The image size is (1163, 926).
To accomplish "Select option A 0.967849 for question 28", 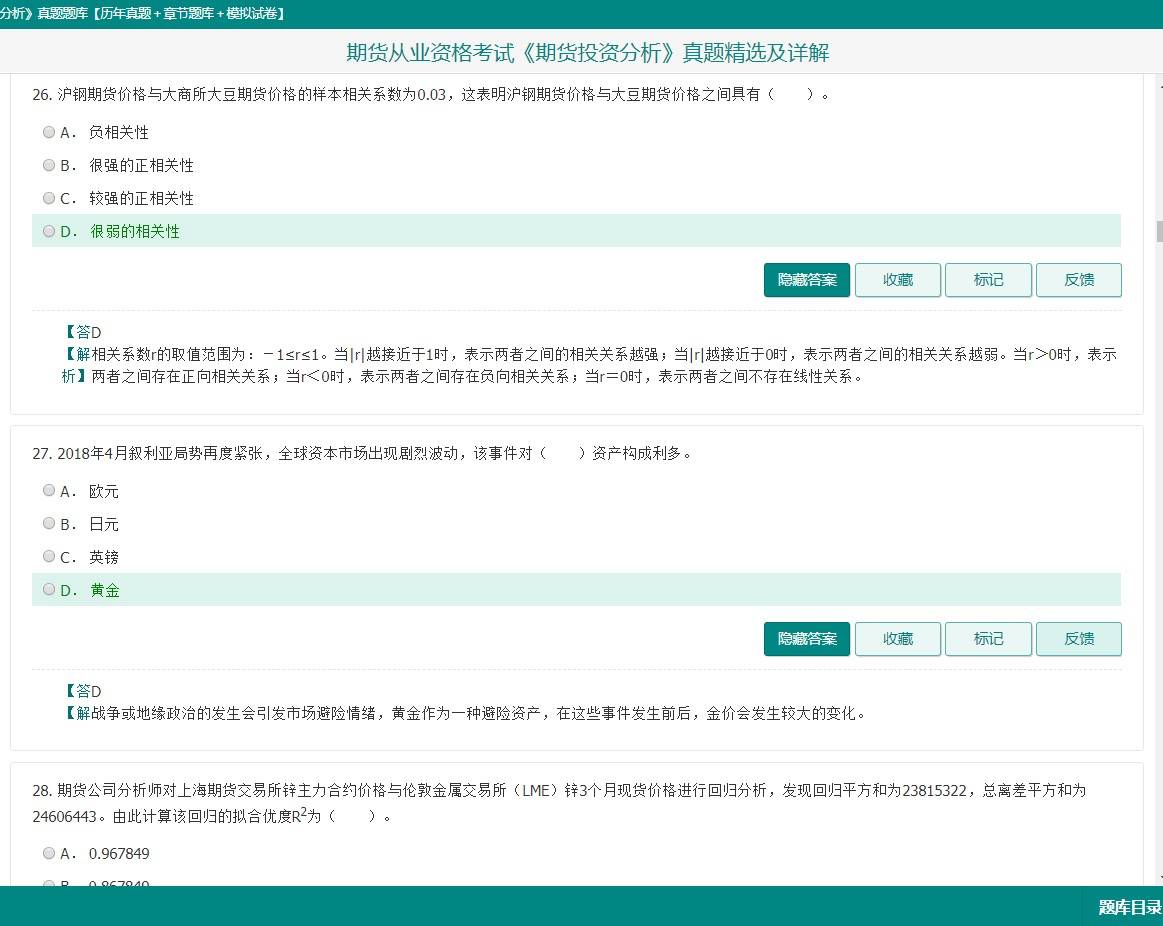I will pos(49,853).
